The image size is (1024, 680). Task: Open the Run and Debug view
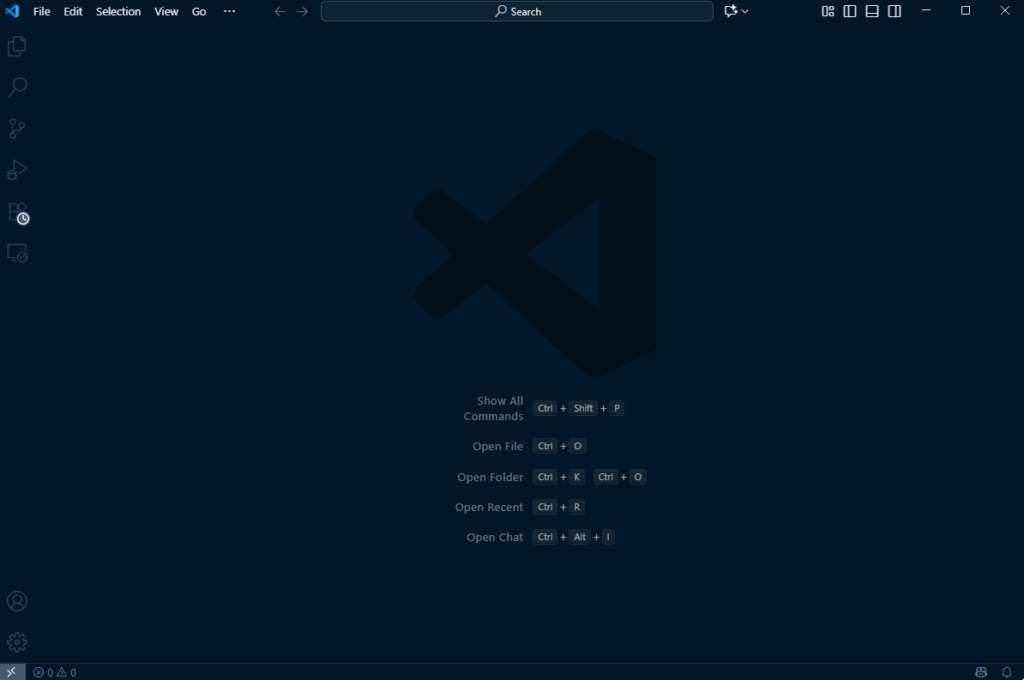(17, 170)
